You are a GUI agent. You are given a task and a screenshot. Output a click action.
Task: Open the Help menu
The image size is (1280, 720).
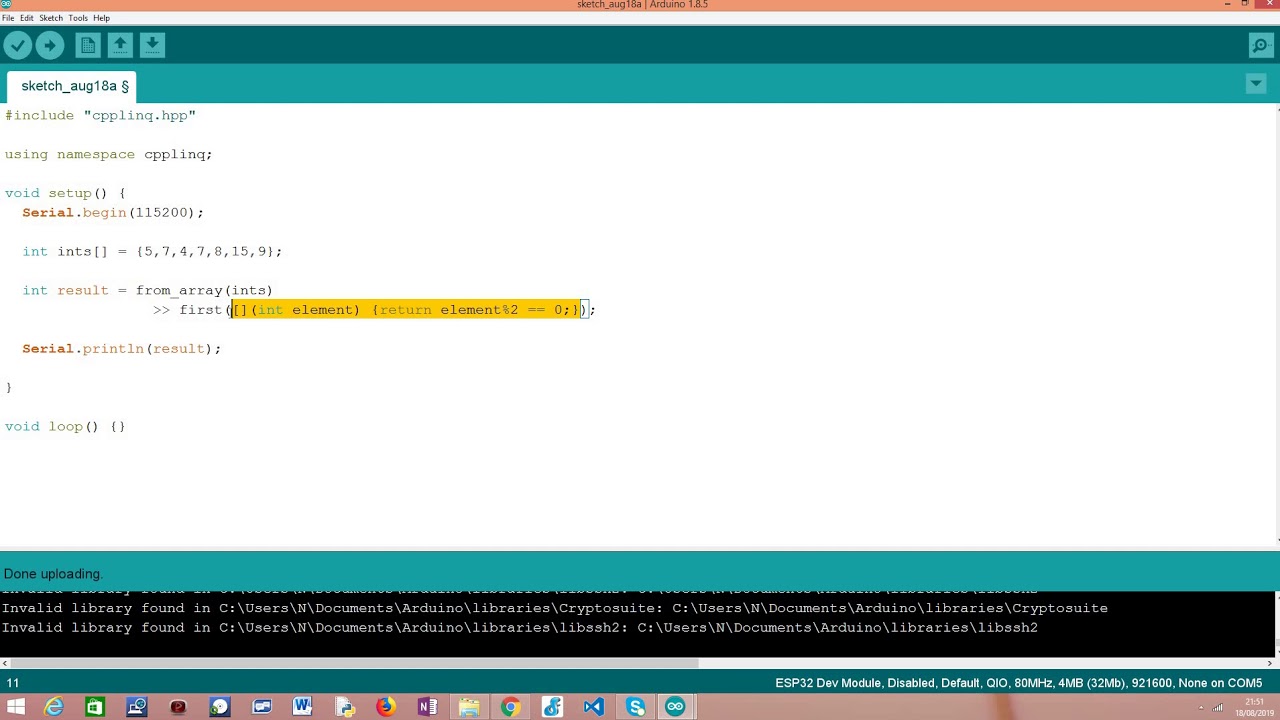(101, 18)
